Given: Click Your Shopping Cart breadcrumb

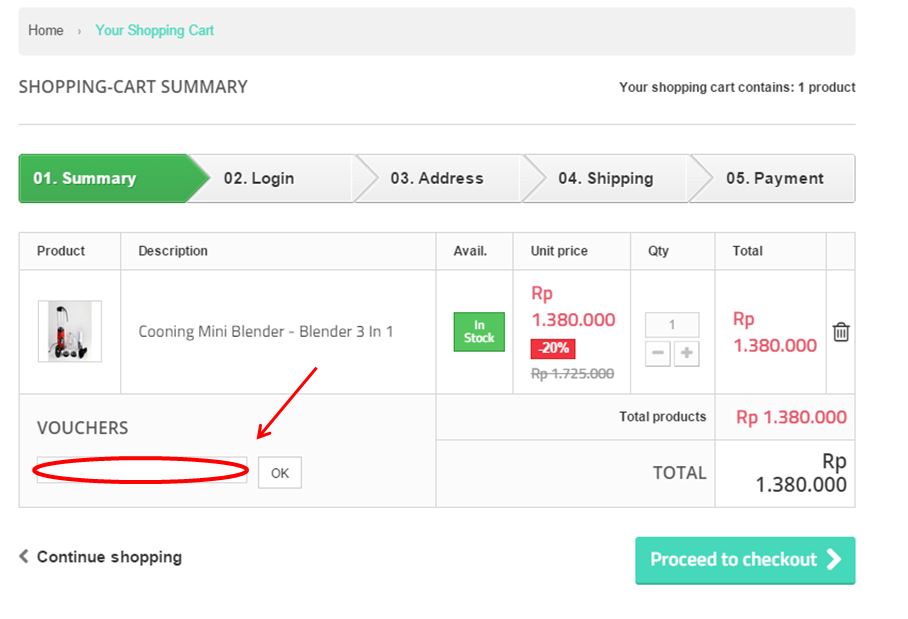Looking at the screenshot, I should (155, 30).
